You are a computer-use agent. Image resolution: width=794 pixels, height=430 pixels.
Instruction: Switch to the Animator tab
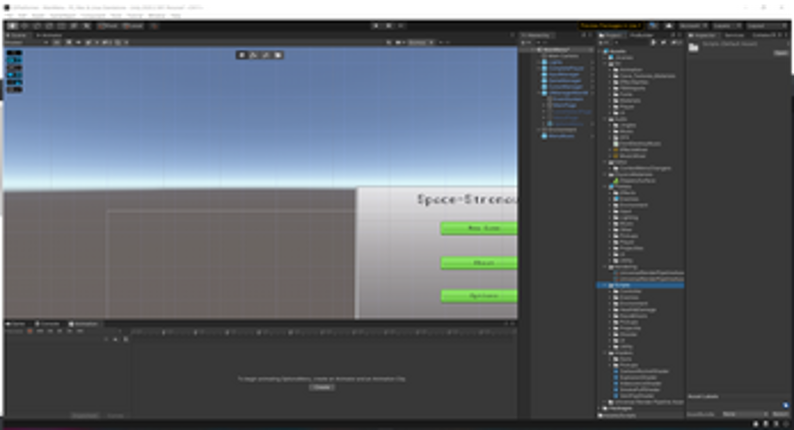tap(49, 35)
